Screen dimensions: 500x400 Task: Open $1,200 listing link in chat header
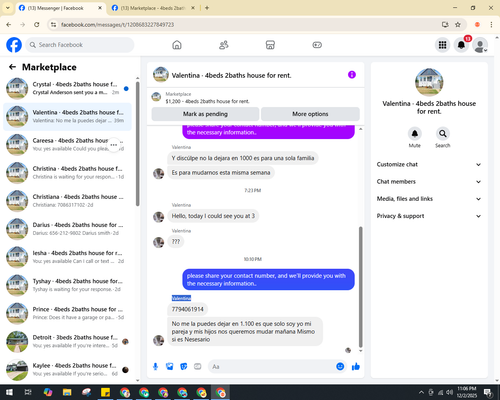(207, 101)
